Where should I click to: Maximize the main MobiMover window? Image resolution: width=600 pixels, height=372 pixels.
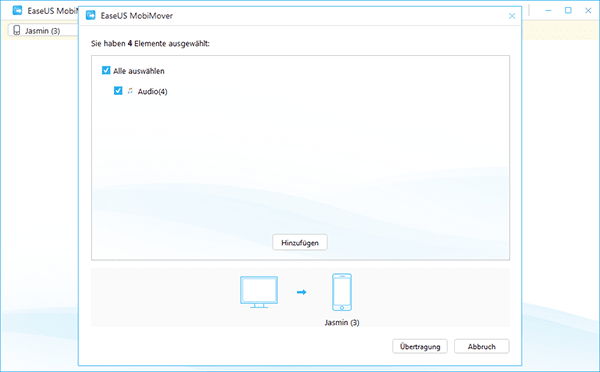point(568,10)
